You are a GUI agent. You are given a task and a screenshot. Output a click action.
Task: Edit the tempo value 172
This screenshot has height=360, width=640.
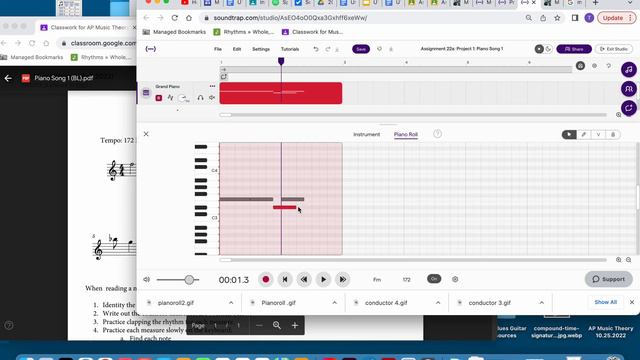pyautogui.click(x=407, y=280)
